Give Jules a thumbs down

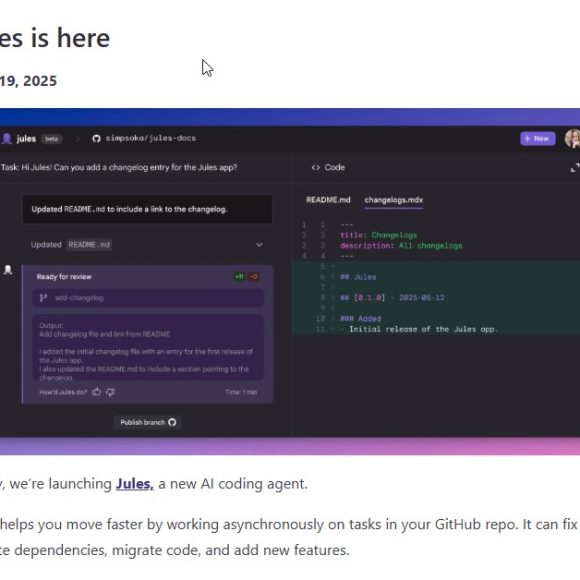tap(110, 392)
